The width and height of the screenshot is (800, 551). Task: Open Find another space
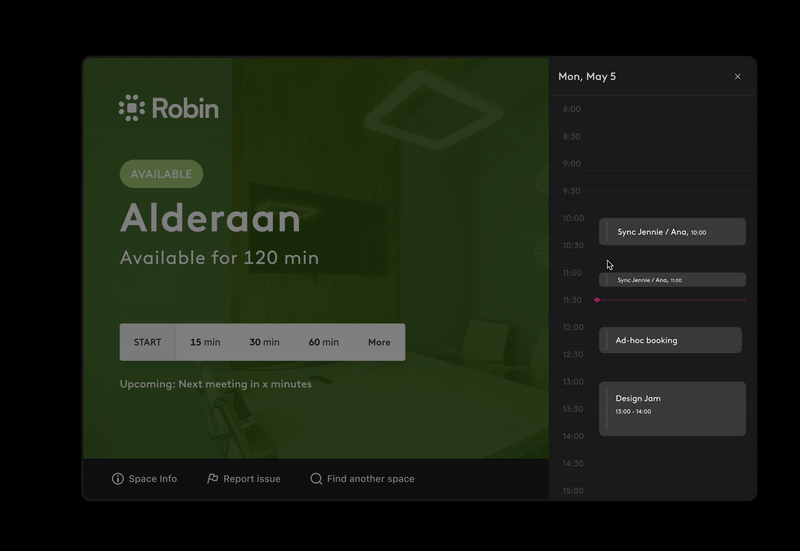[362, 479]
